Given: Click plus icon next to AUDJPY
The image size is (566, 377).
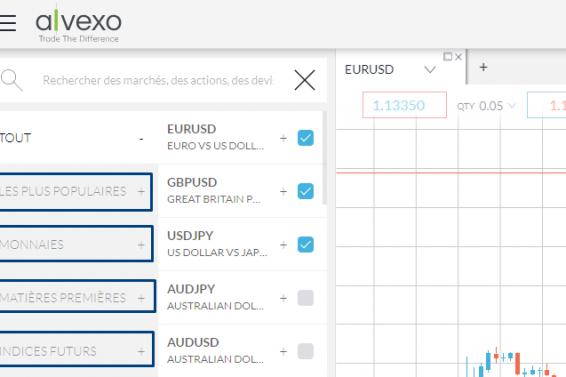Looking at the screenshot, I should pyautogui.click(x=283, y=298).
